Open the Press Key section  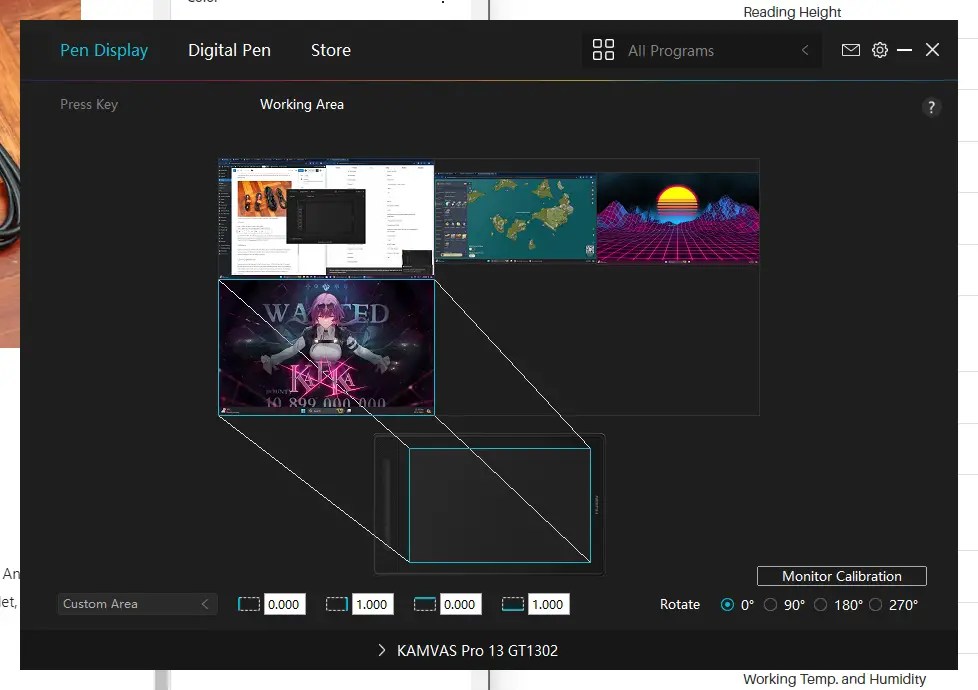tap(89, 104)
